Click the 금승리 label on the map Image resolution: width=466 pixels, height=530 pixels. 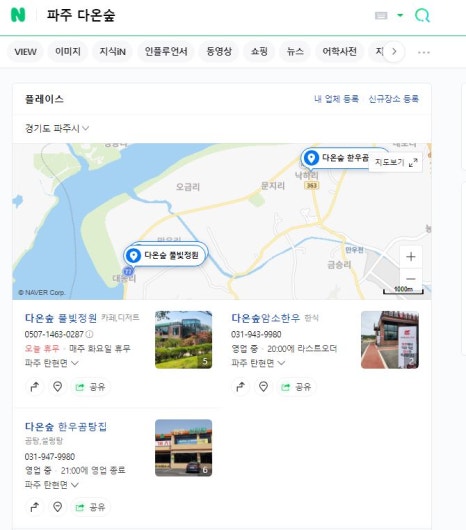click(x=339, y=264)
